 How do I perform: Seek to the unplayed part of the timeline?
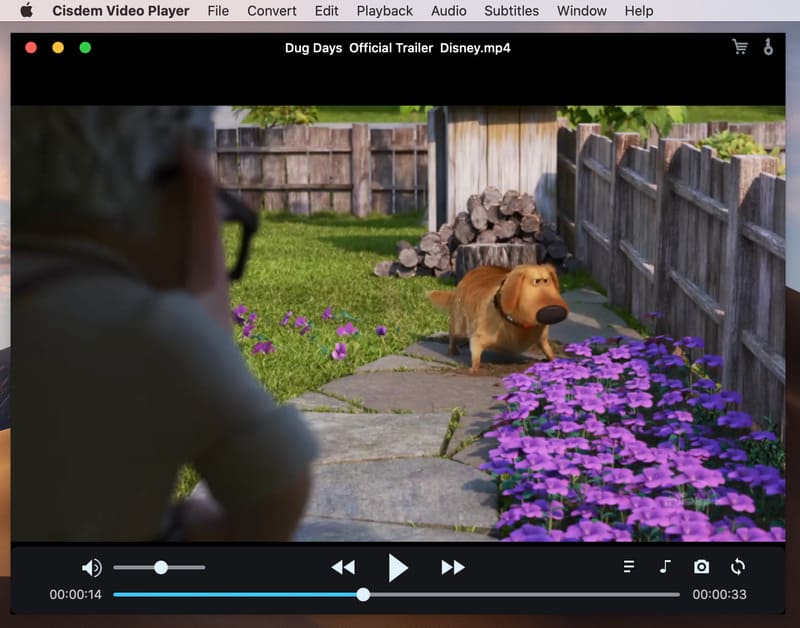click(x=525, y=594)
